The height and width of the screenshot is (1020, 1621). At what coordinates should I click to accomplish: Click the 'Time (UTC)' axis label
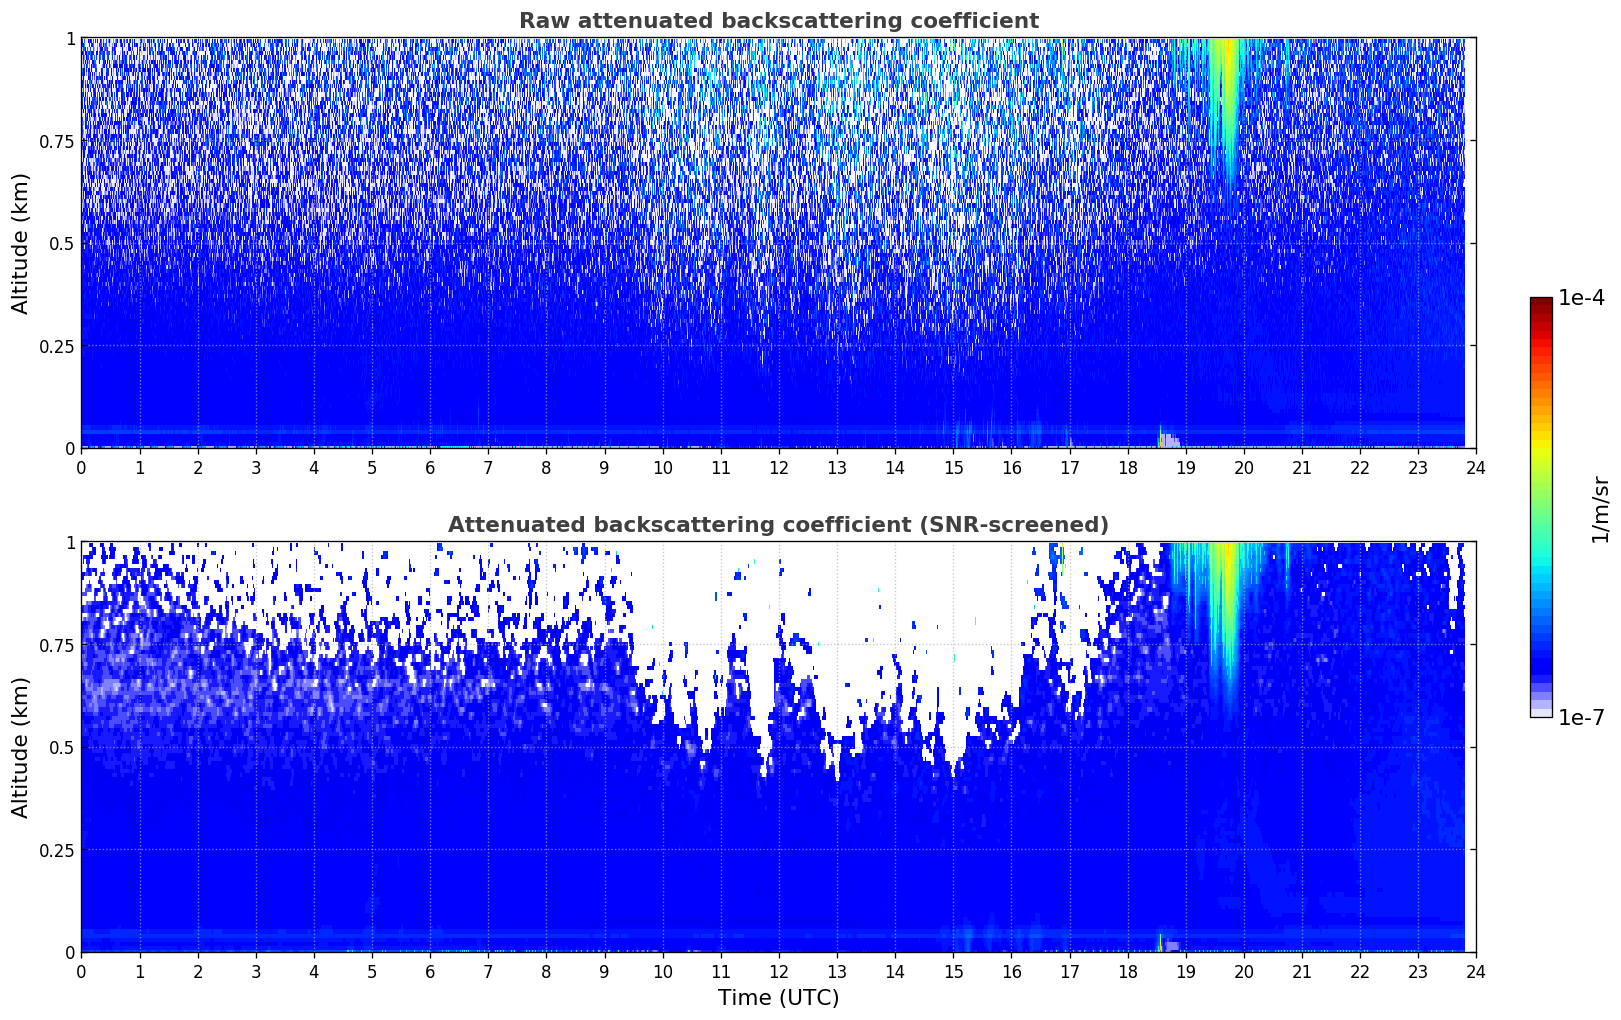click(778, 998)
